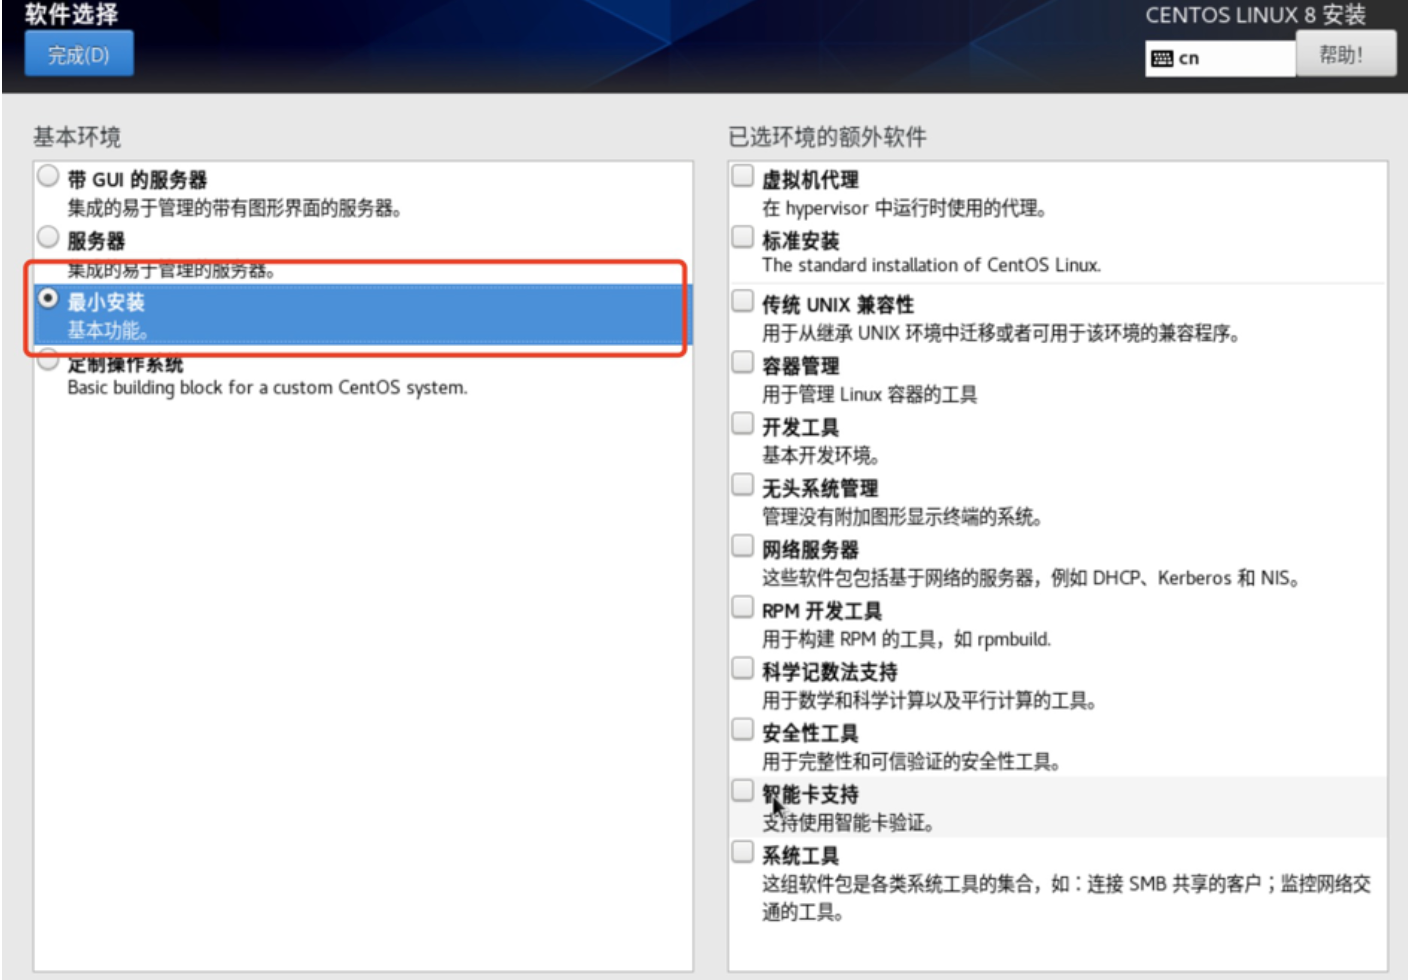The image size is (1408, 980).
Task: Enable the 虚拟机代理 checkbox
Action: point(742,176)
